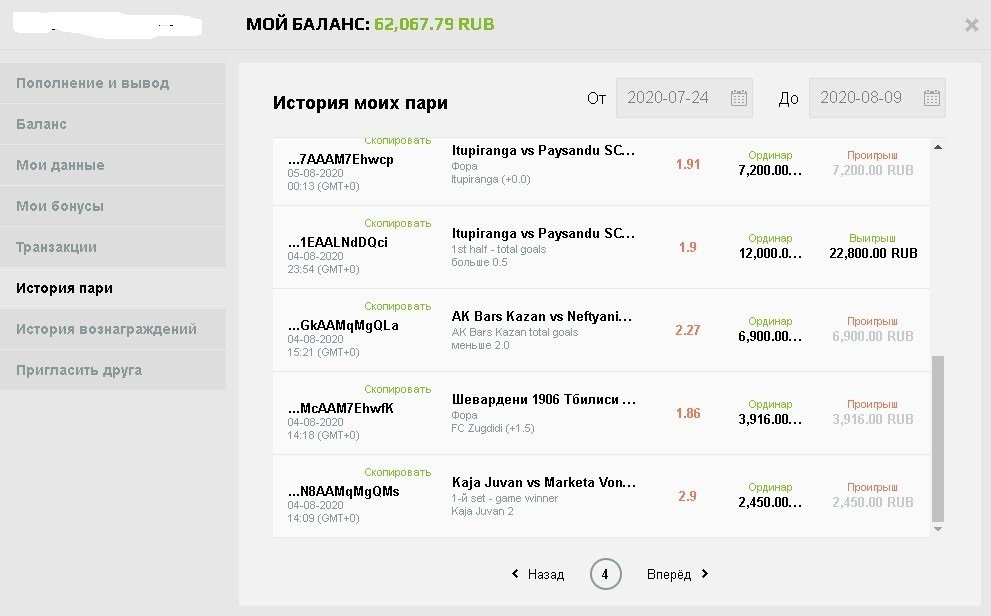The height and width of the screenshot is (616, 991).
Task: Click the start date field 2020-07-24
Action: point(668,98)
